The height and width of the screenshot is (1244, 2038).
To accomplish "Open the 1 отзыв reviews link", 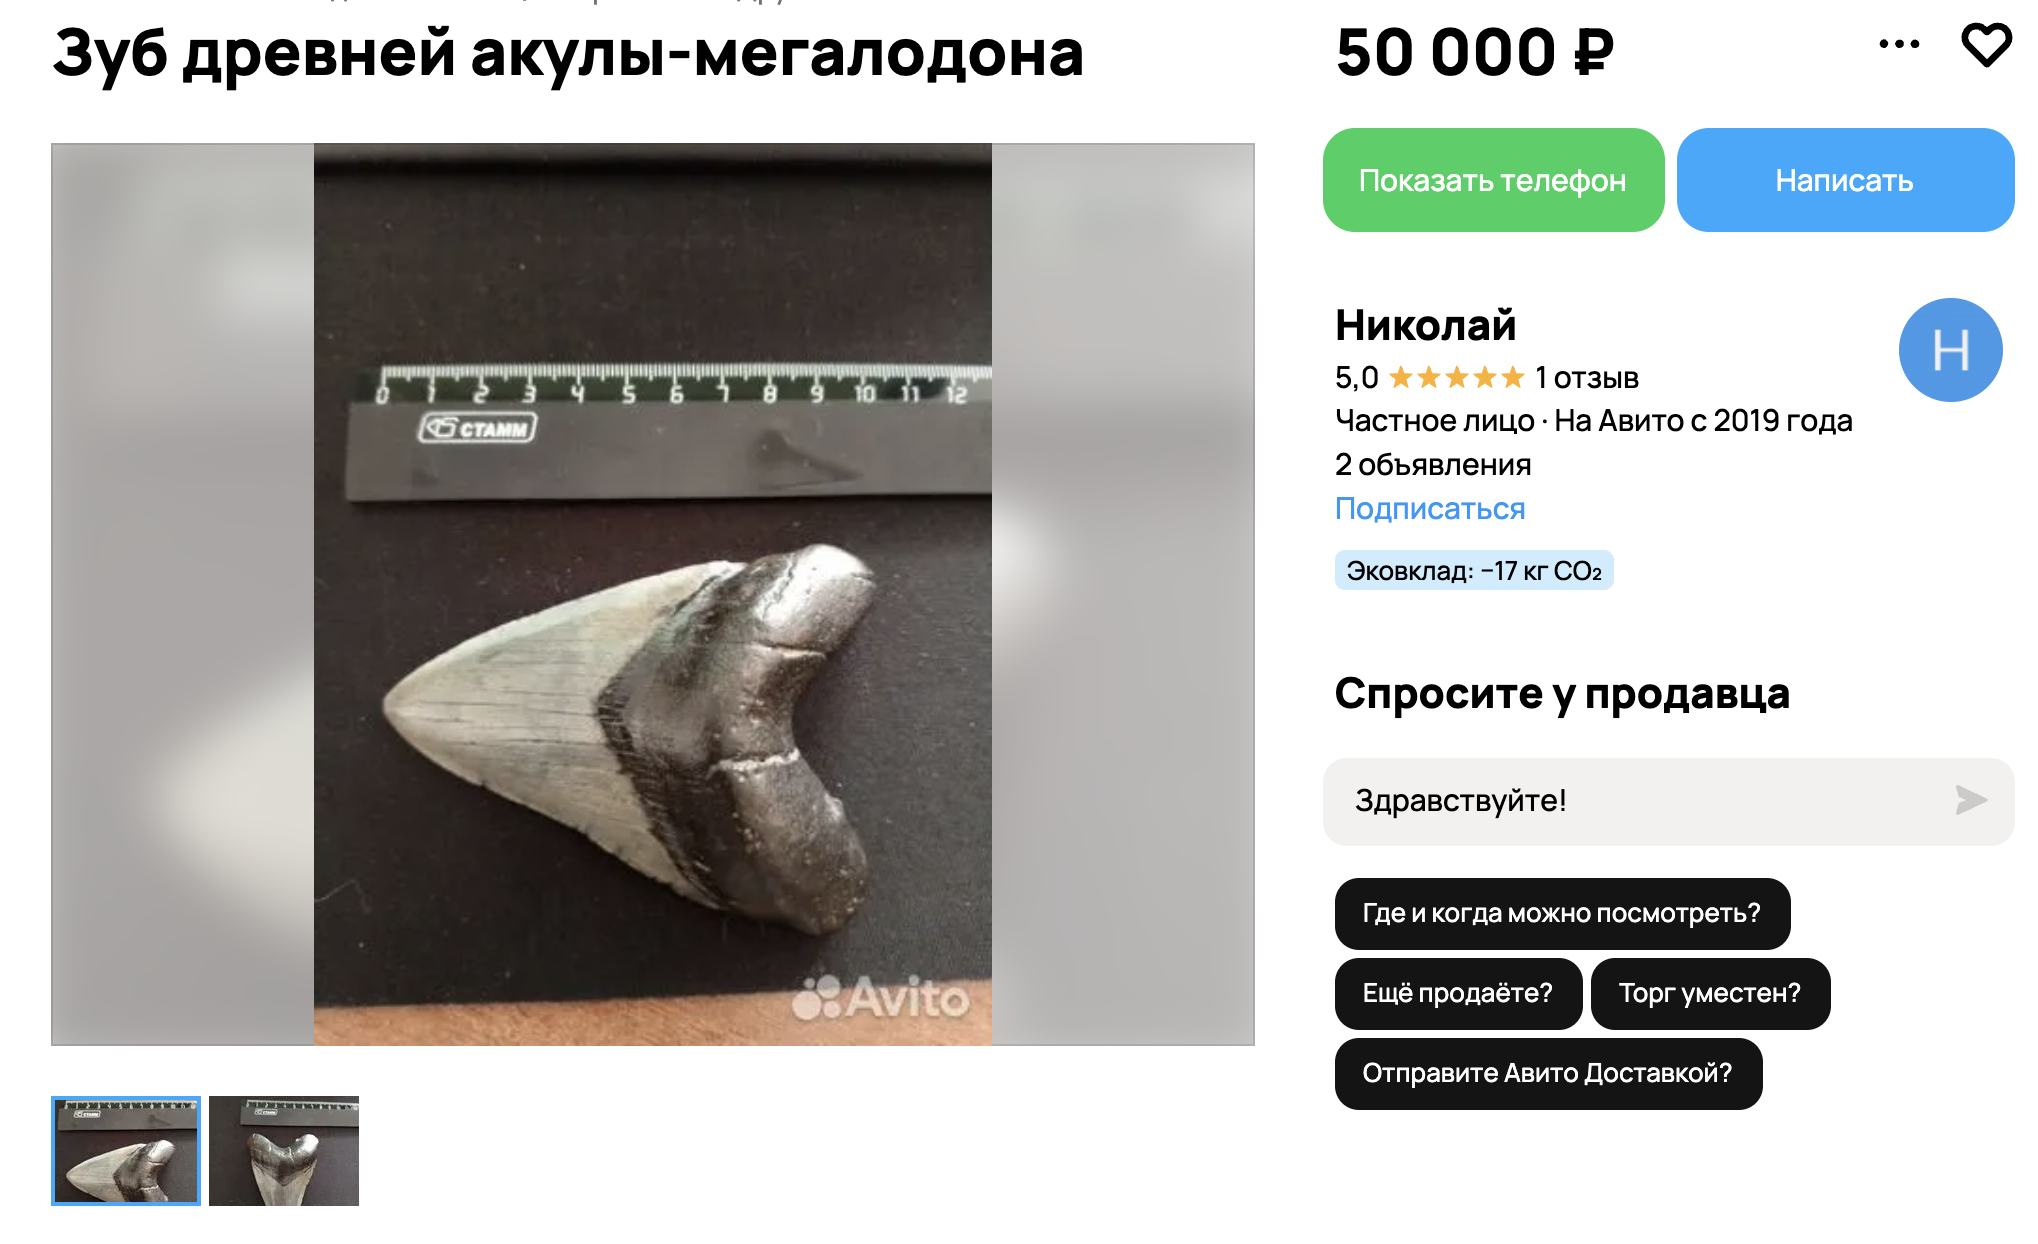I will 1587,378.
